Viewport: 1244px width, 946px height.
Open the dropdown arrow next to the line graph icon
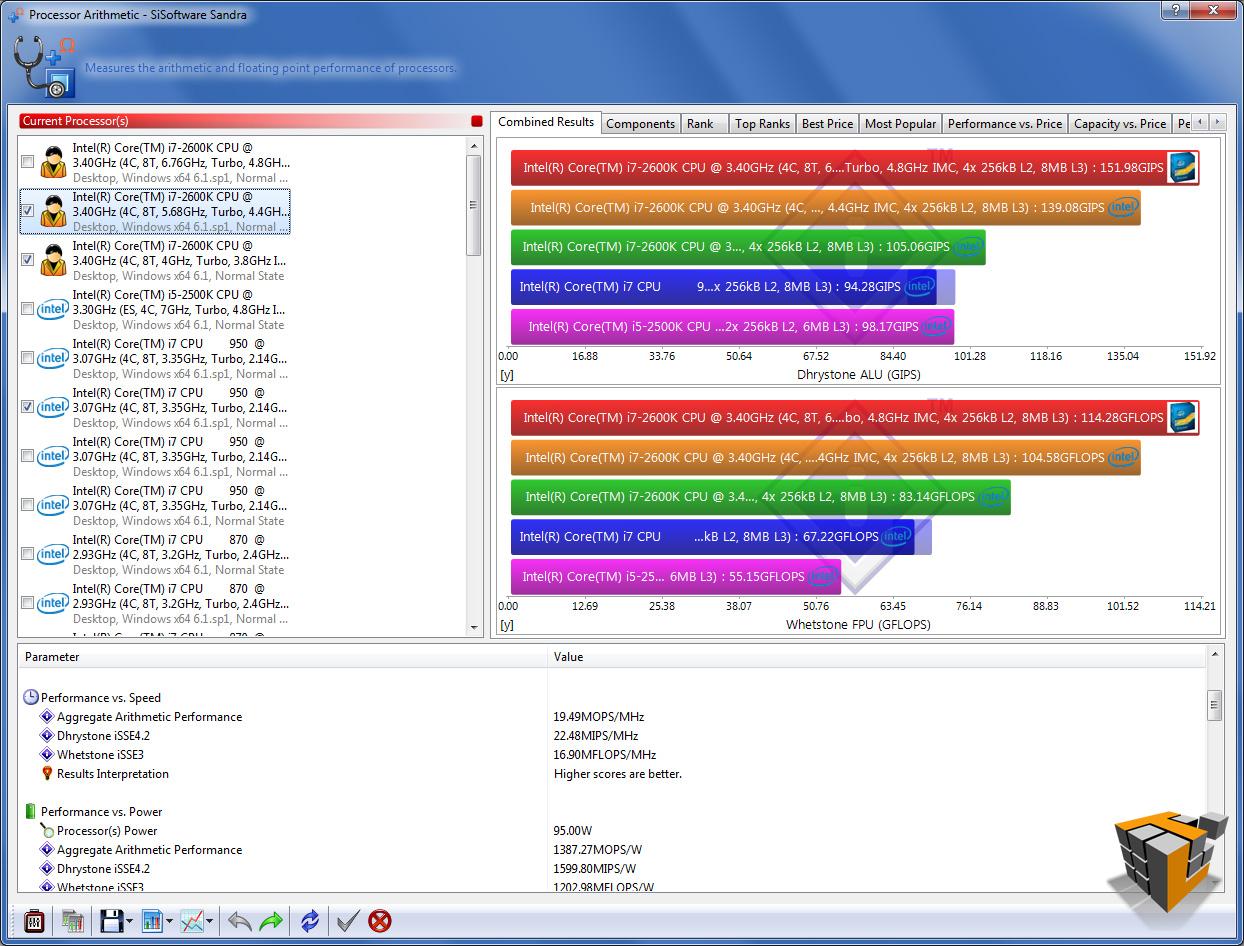pyautogui.click(x=209, y=922)
